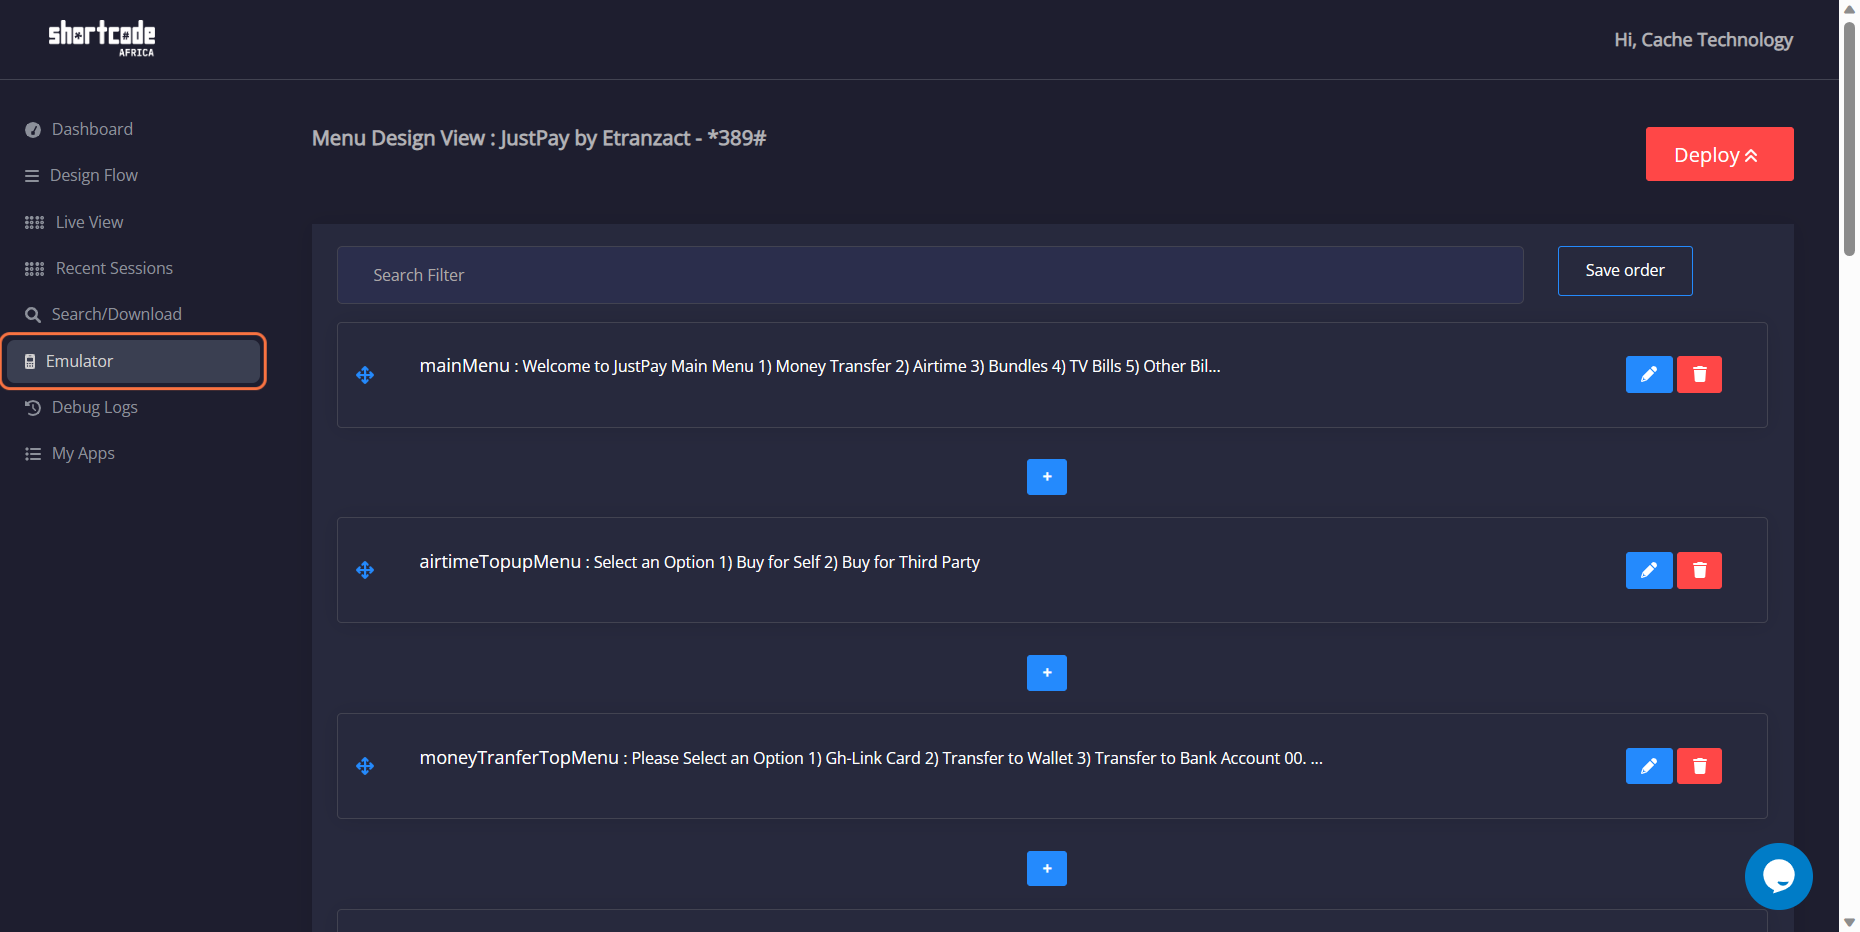The height and width of the screenshot is (932, 1860).
Task: Add menu after mainMenu with plus button
Action: click(1046, 477)
